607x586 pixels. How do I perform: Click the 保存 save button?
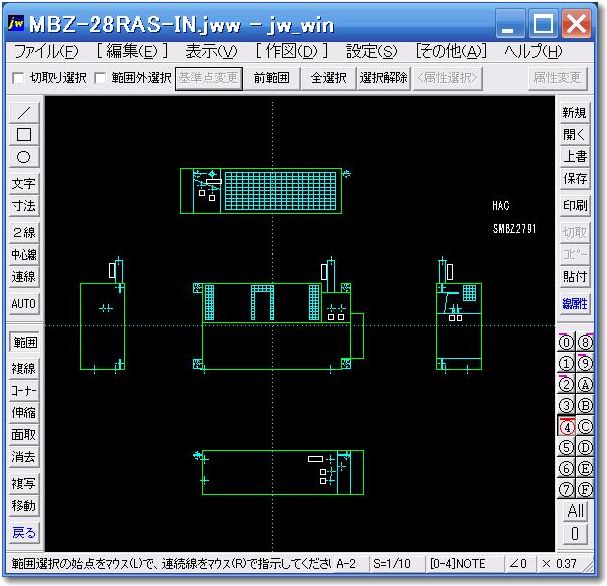[x=575, y=179]
